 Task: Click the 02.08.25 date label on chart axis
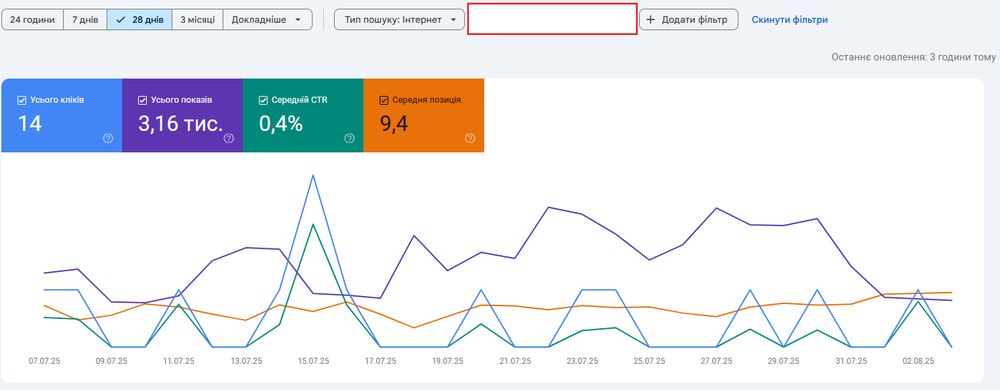919,361
